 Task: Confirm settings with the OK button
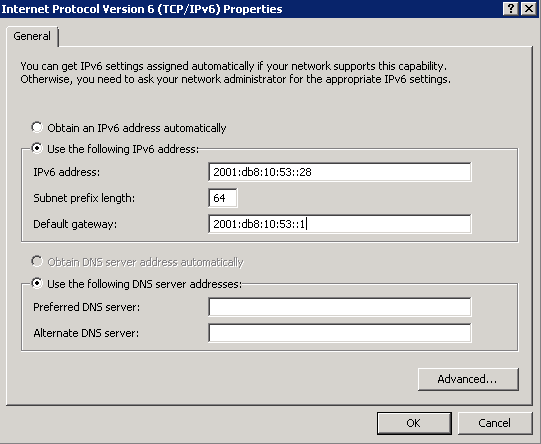[414, 423]
